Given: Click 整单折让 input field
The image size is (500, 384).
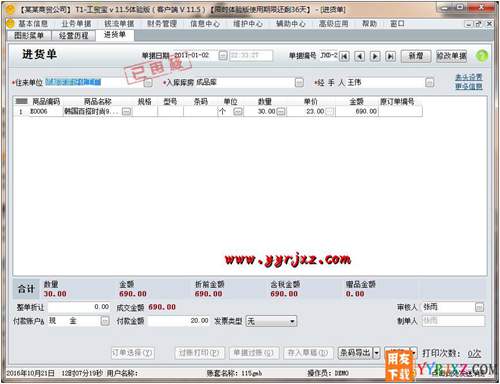Looking at the screenshot, I should (x=79, y=307).
